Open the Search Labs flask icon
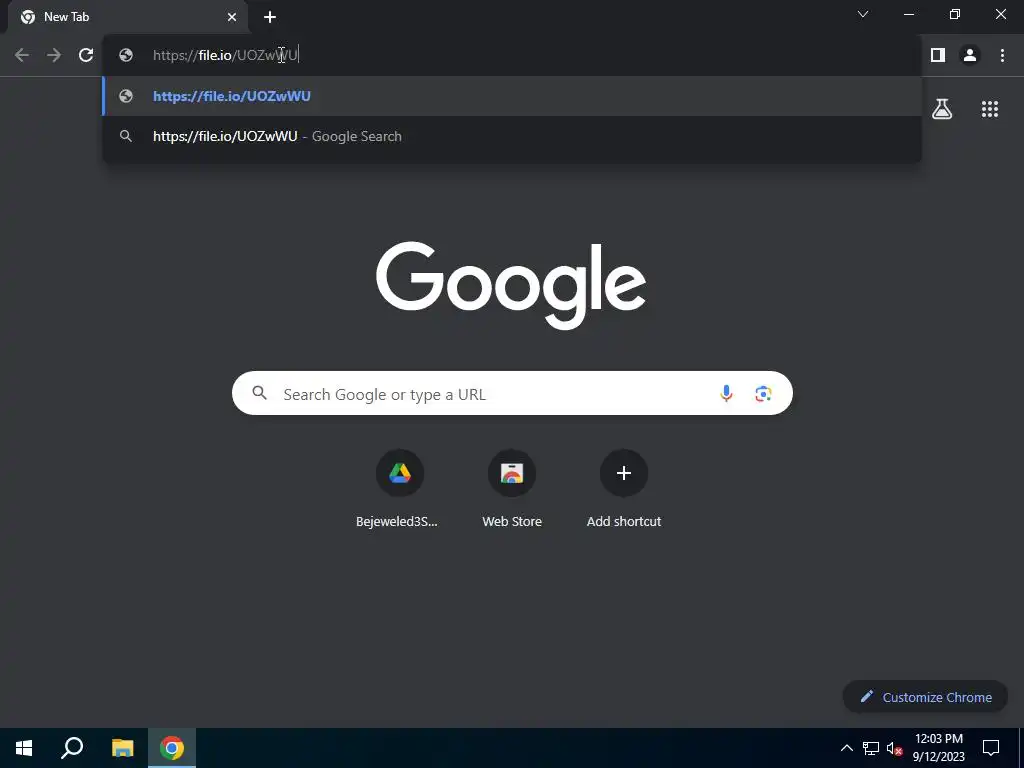Image resolution: width=1024 pixels, height=768 pixels. tap(942, 108)
